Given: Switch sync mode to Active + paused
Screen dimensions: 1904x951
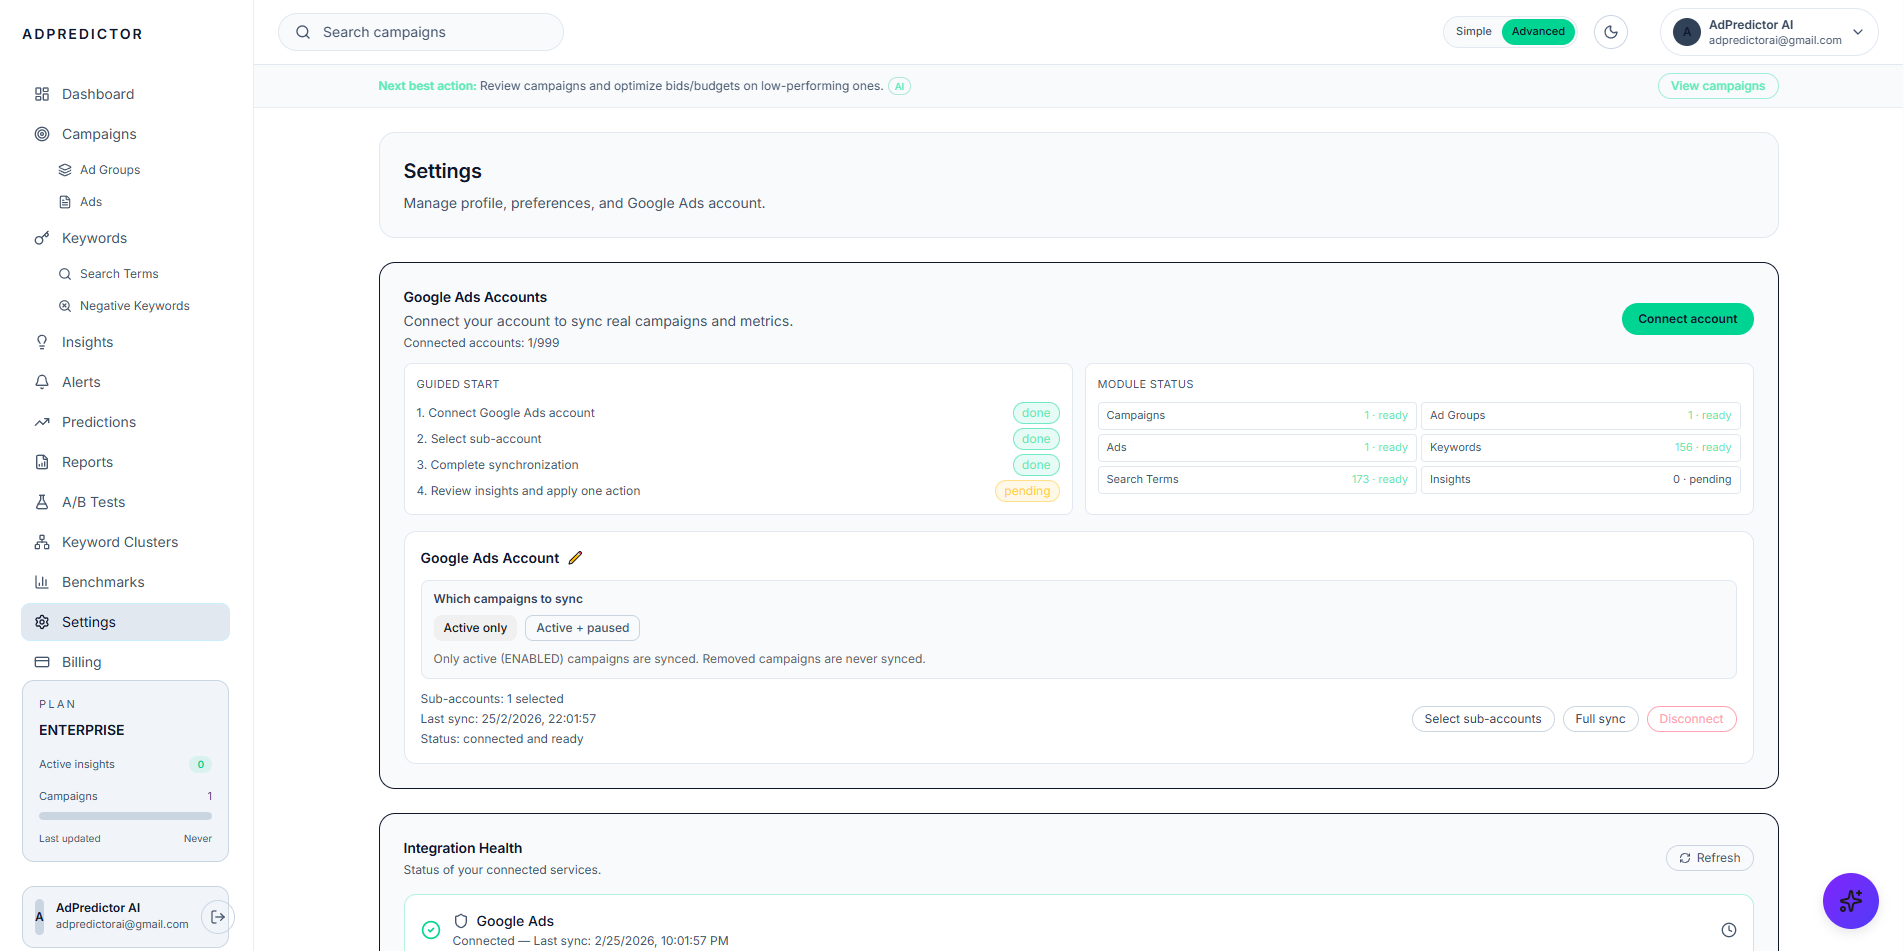Looking at the screenshot, I should pyautogui.click(x=582, y=627).
